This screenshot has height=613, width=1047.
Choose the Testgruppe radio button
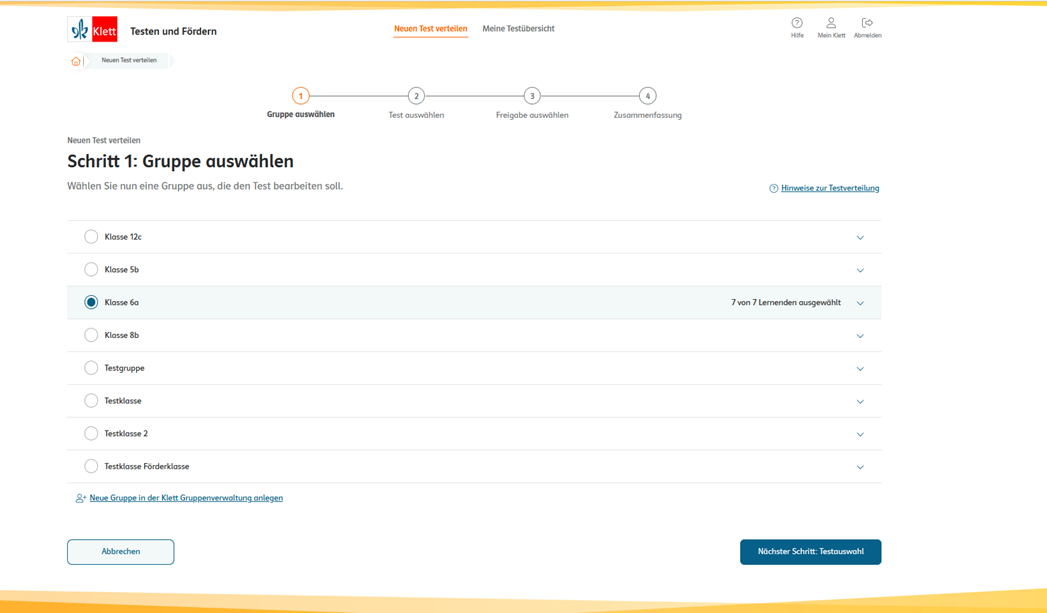point(91,368)
